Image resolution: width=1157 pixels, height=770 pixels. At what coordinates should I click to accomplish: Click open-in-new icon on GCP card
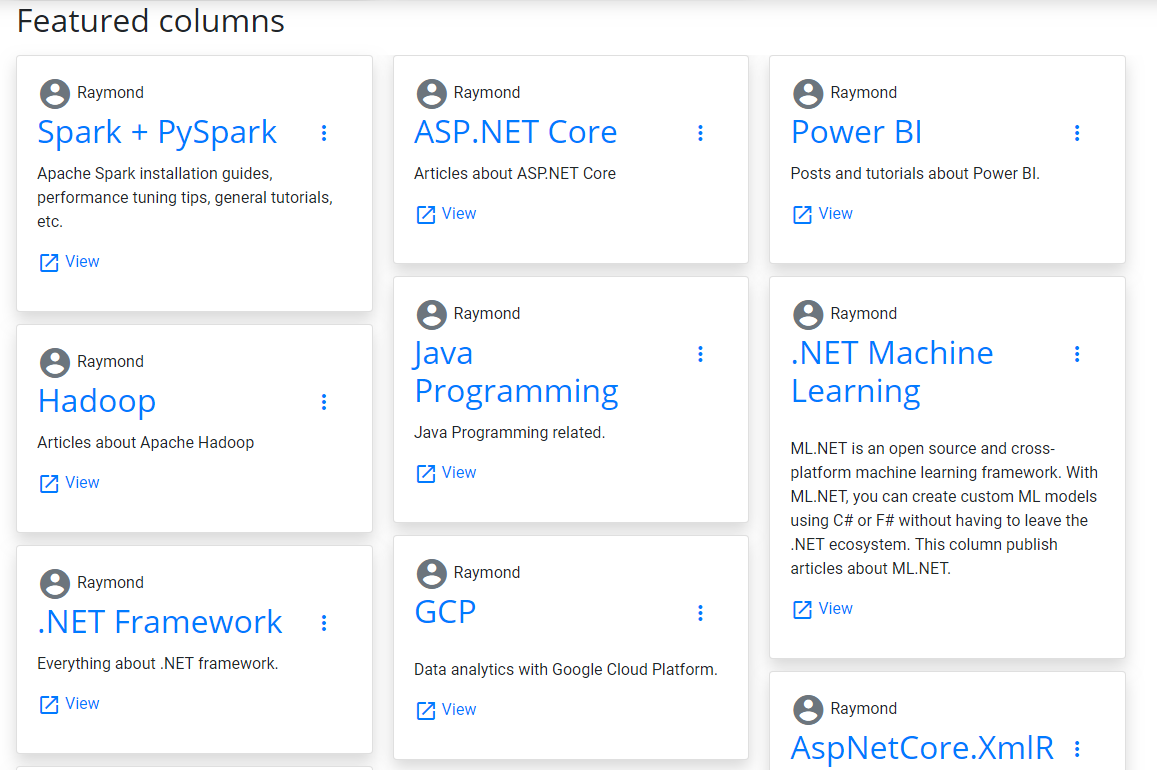tap(426, 711)
